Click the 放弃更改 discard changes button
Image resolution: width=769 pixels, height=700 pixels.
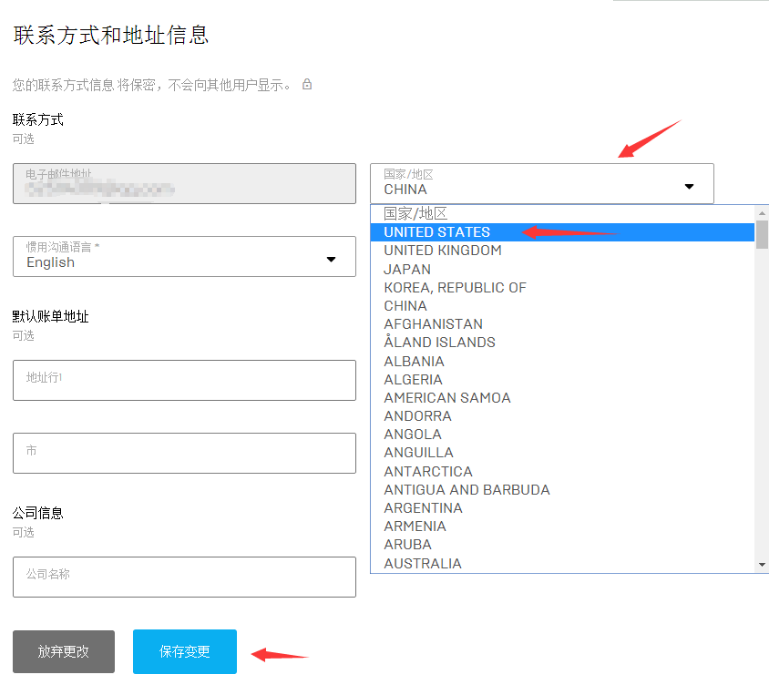(x=64, y=651)
